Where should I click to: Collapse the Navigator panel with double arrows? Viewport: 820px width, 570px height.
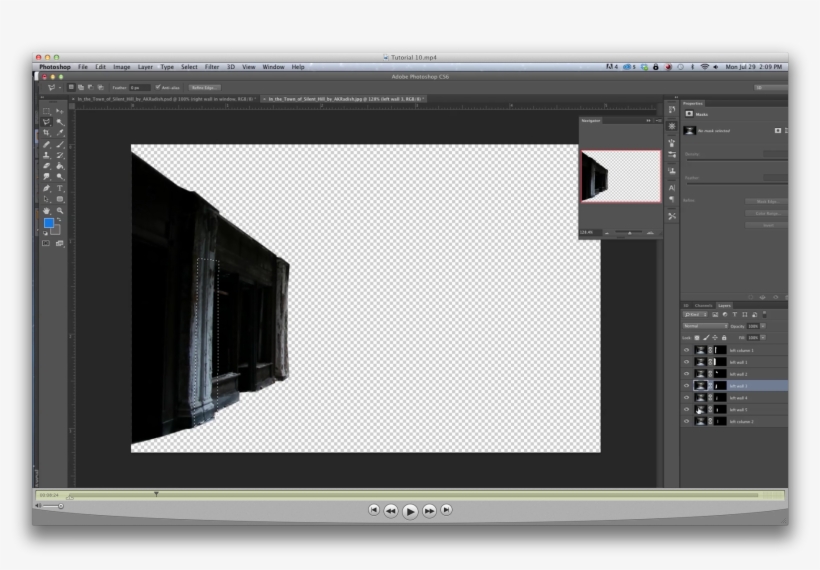[648, 121]
